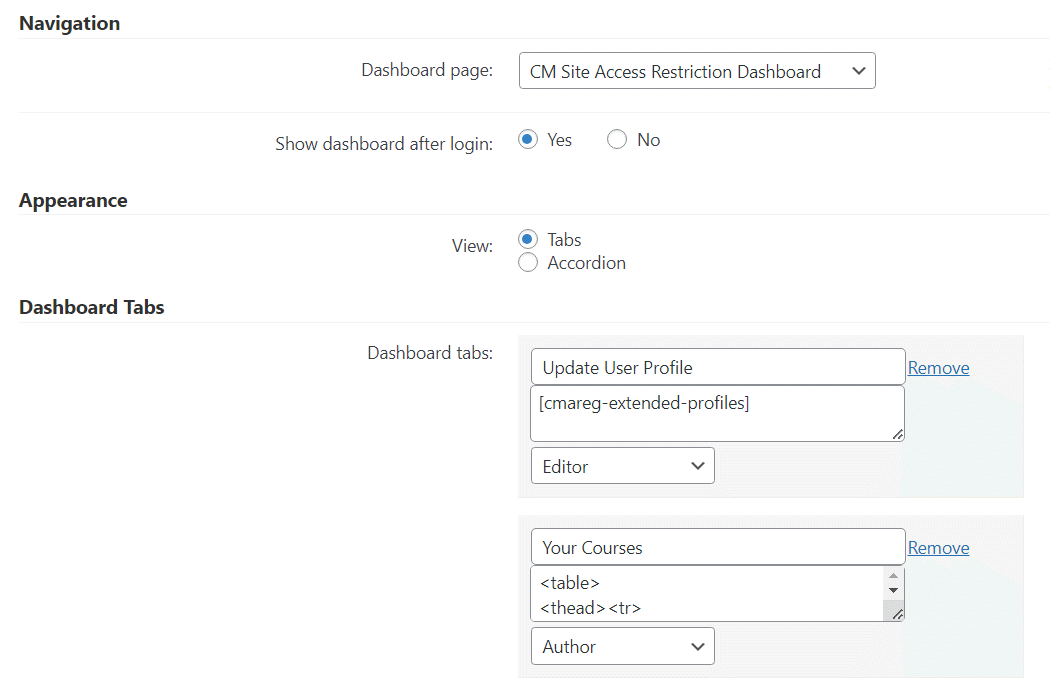Open the Dashboard page dropdown
This screenshot has height=690, width=1050.
pyautogui.click(x=696, y=71)
